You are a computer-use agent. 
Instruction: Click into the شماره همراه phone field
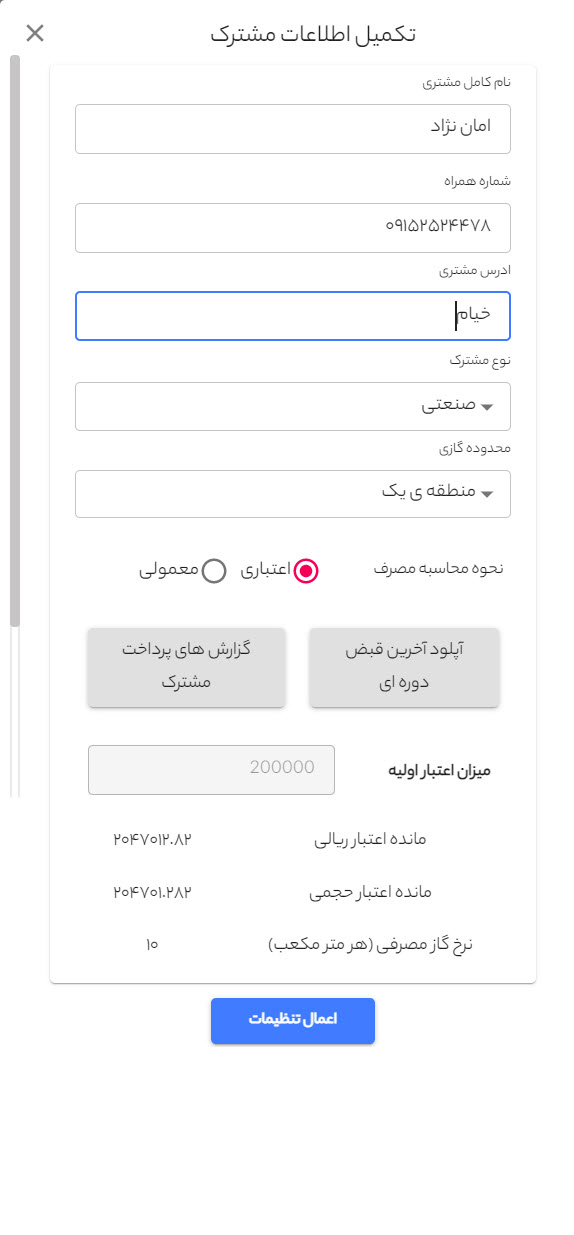tap(293, 227)
